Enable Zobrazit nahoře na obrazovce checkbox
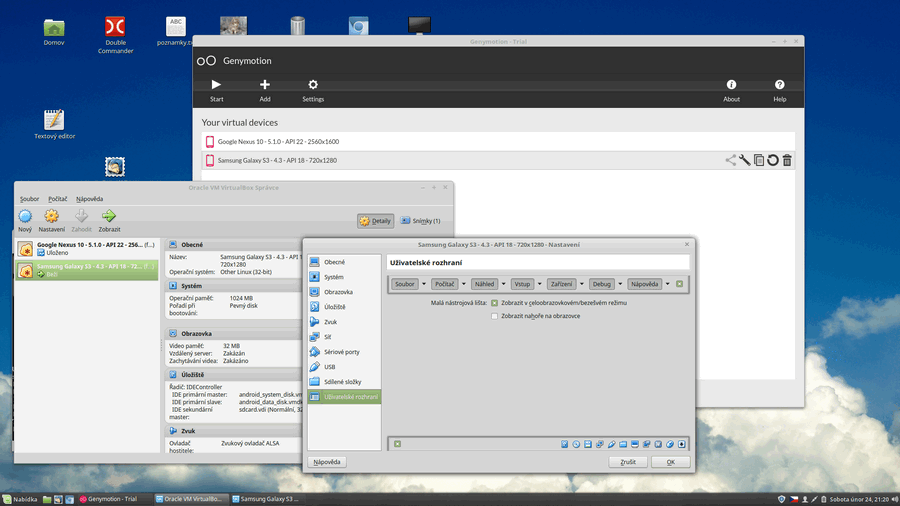This screenshot has width=900, height=506. [x=494, y=316]
